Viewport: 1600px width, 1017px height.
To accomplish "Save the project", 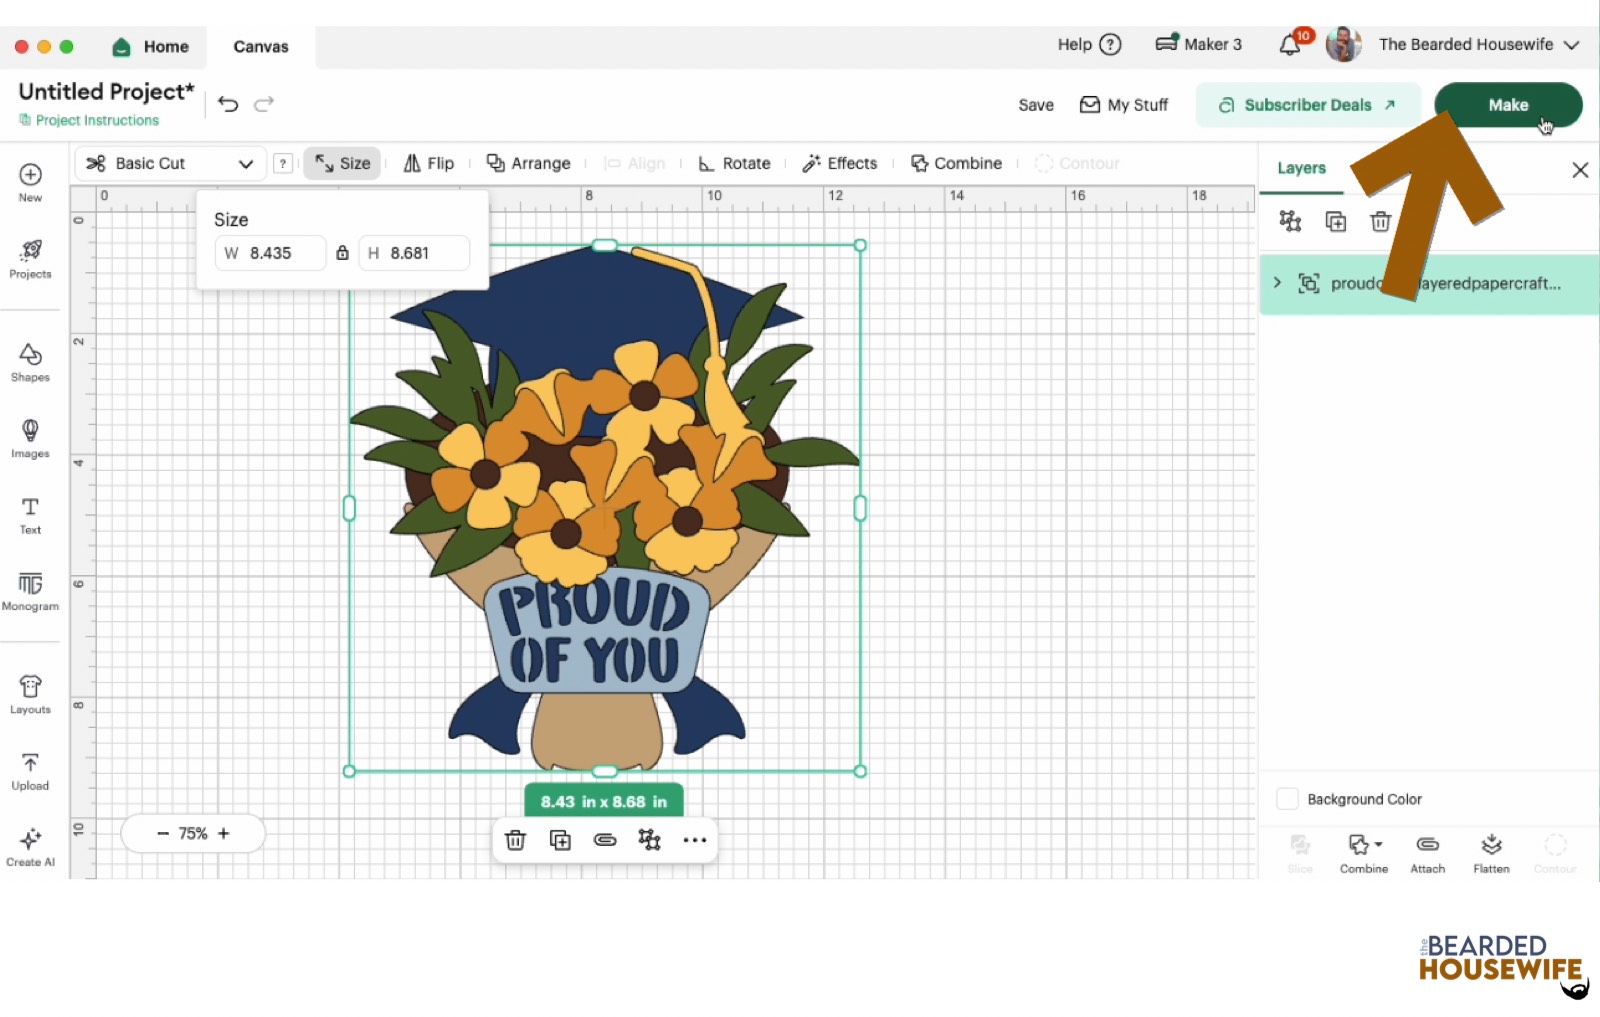I will (1036, 105).
